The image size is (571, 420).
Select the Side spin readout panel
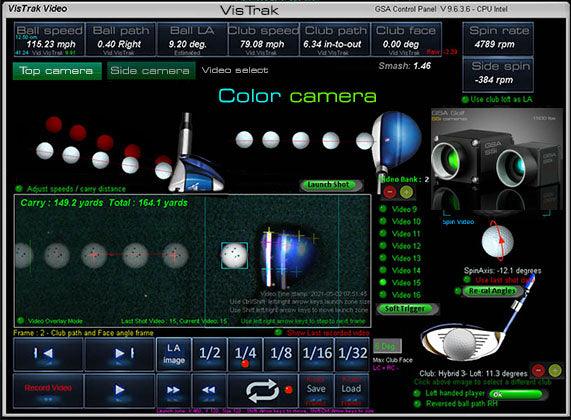pyautogui.click(x=498, y=74)
